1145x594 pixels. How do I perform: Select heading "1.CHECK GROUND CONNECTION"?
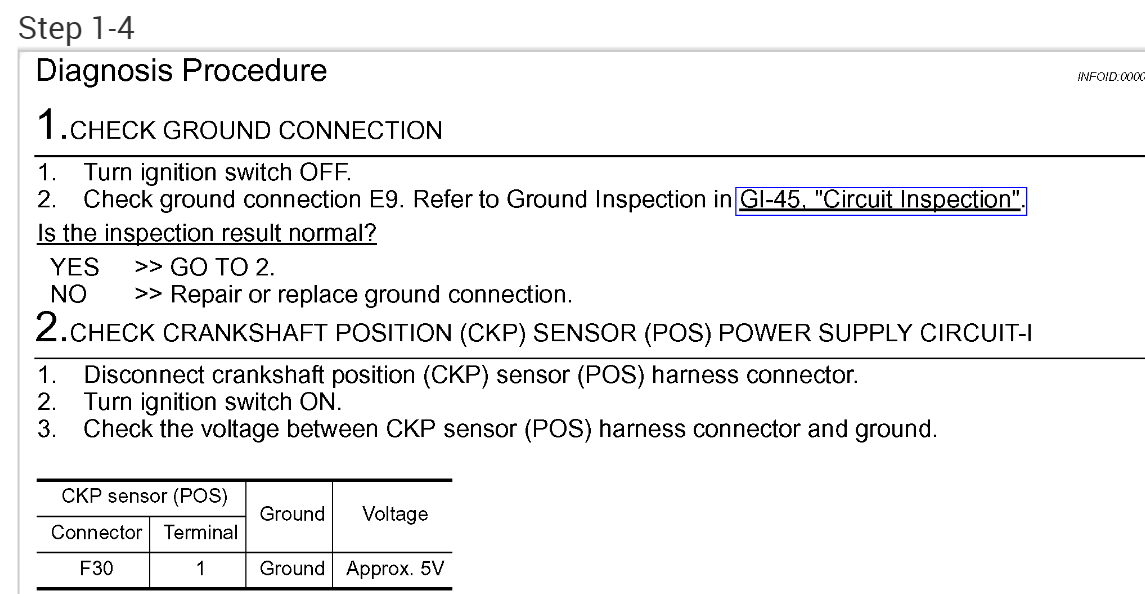[237, 129]
